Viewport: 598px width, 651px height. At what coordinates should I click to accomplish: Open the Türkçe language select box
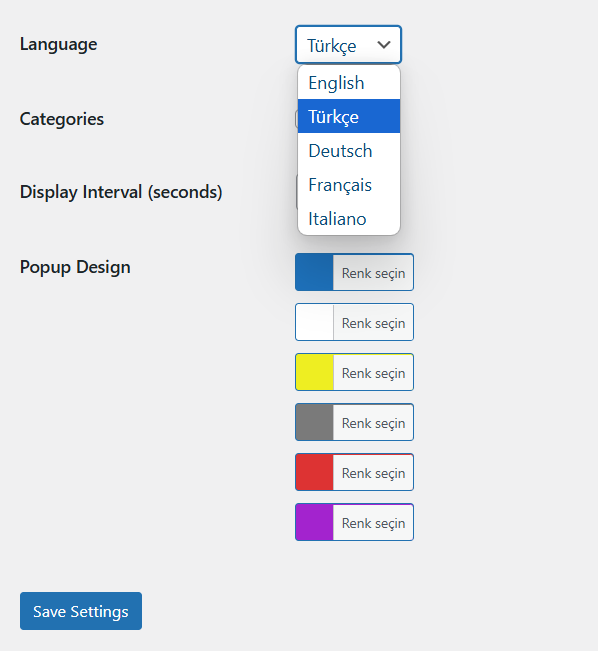348,45
